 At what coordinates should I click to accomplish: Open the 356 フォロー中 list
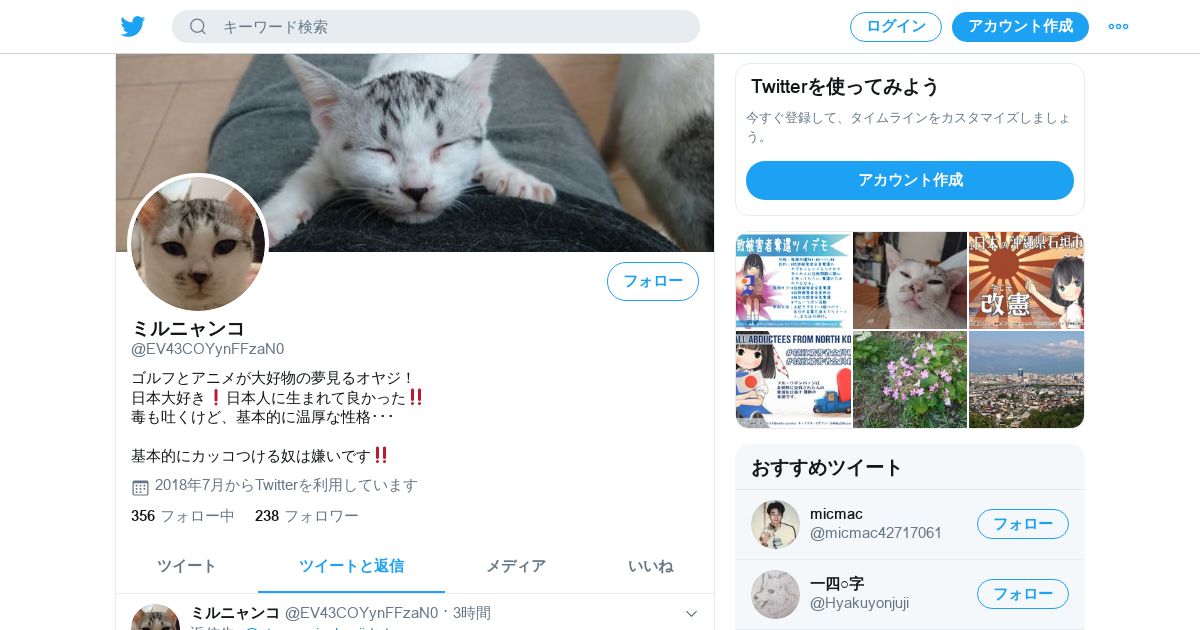pos(183,516)
